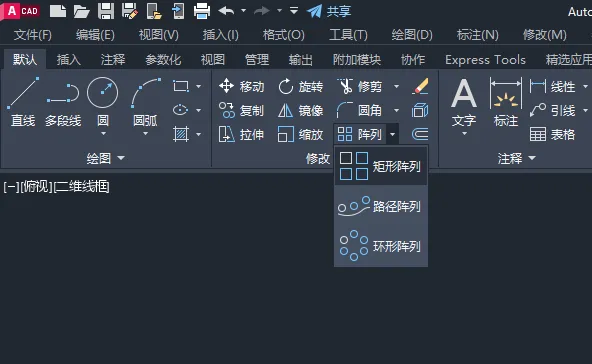592x364 pixels.
Task: Expand Quick Access Toolbar customize menu
Action: click(294, 10)
